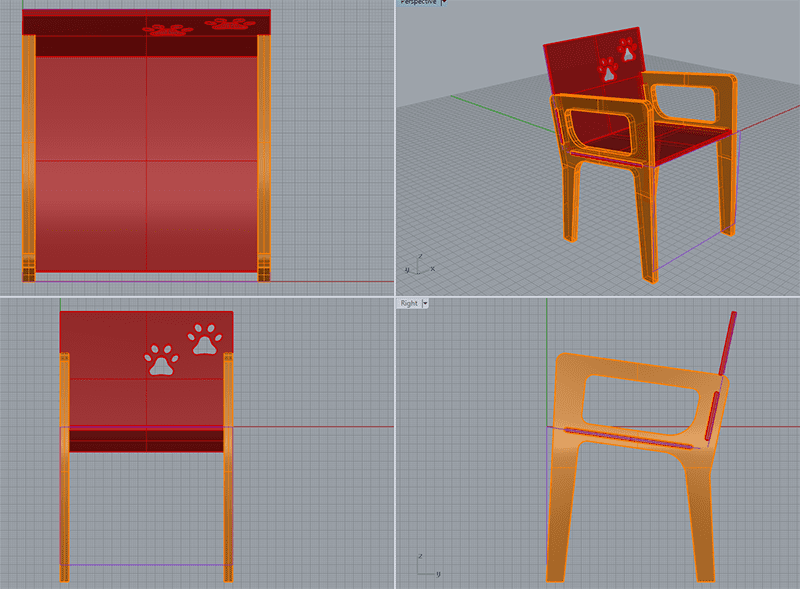Click the z axis label in the Right viewport gizmo
The image size is (800, 589).
420,556
